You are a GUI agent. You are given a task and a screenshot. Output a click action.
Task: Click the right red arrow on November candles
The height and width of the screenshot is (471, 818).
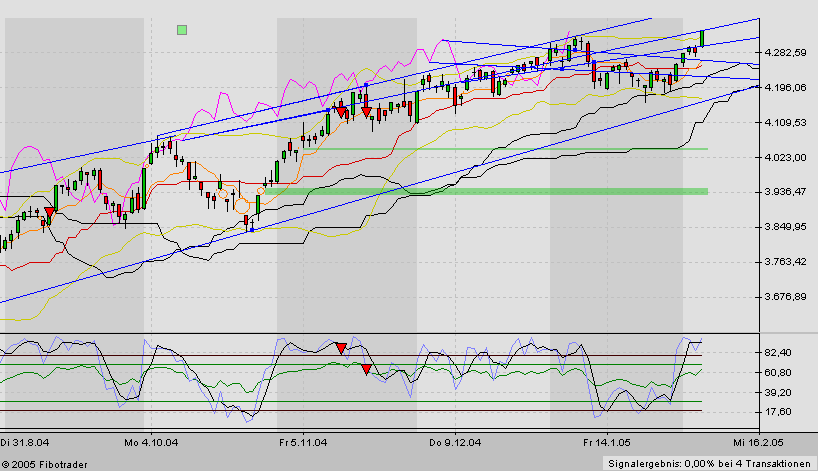[366, 110]
